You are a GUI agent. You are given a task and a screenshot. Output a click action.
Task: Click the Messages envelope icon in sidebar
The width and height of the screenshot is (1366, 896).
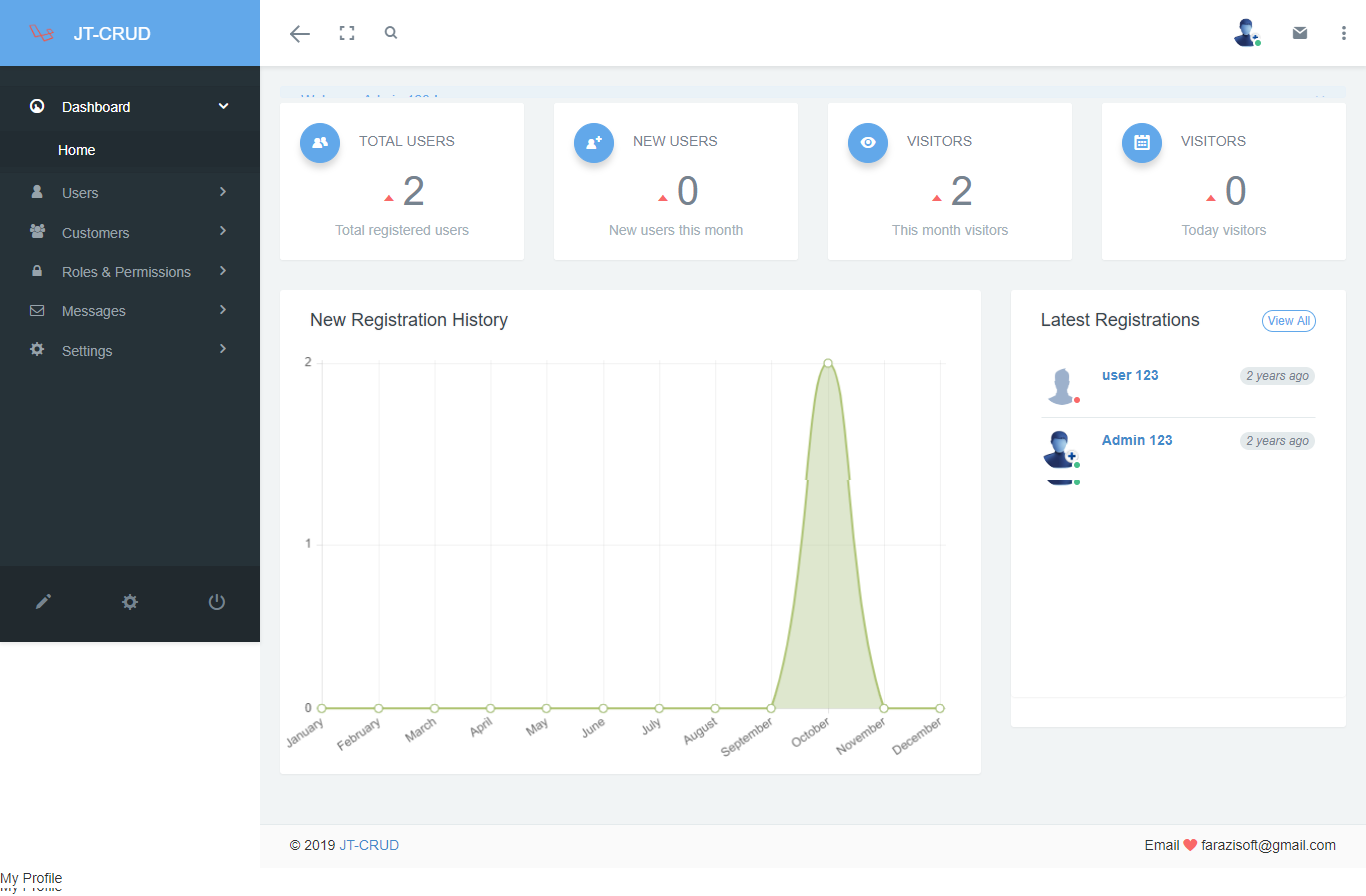point(37,310)
